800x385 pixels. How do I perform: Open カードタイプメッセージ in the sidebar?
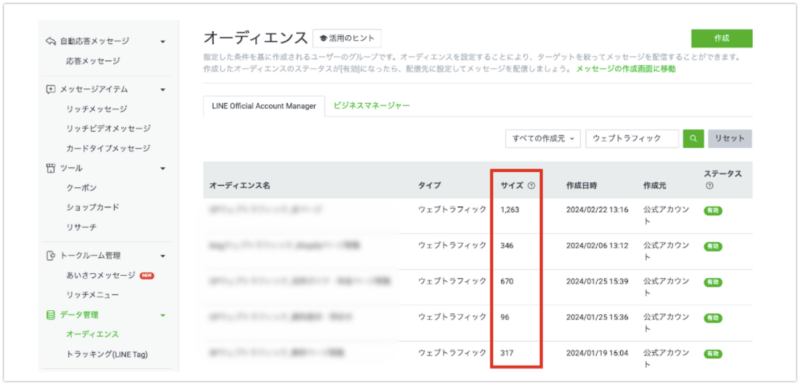[x=108, y=148]
